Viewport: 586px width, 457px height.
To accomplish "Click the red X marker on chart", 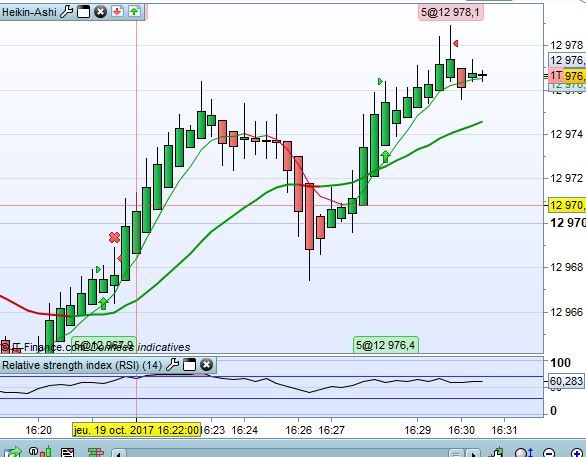I will point(114,237).
